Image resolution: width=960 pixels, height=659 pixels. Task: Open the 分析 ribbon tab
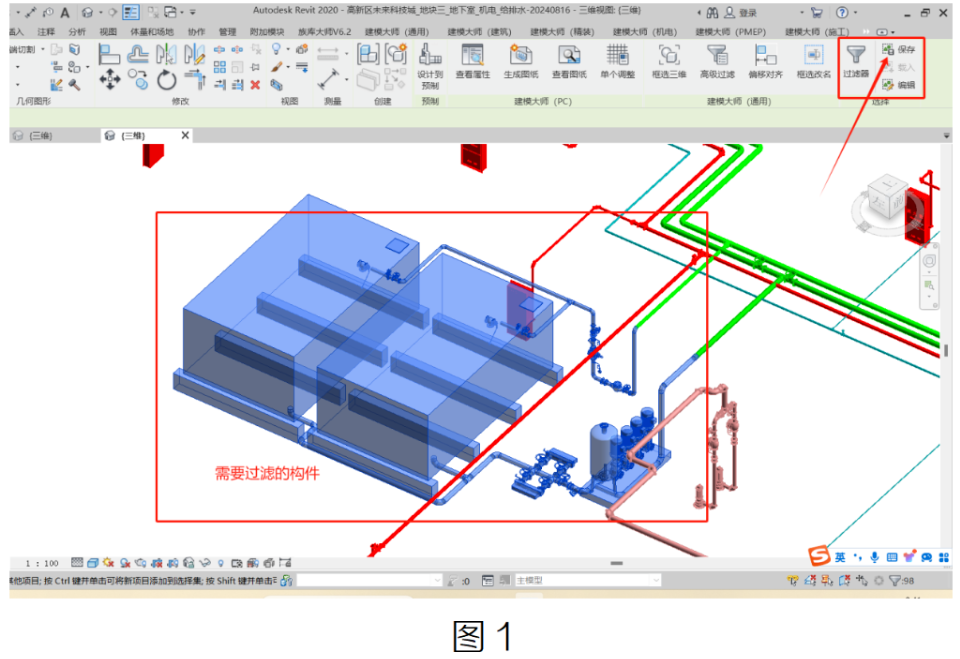click(77, 31)
